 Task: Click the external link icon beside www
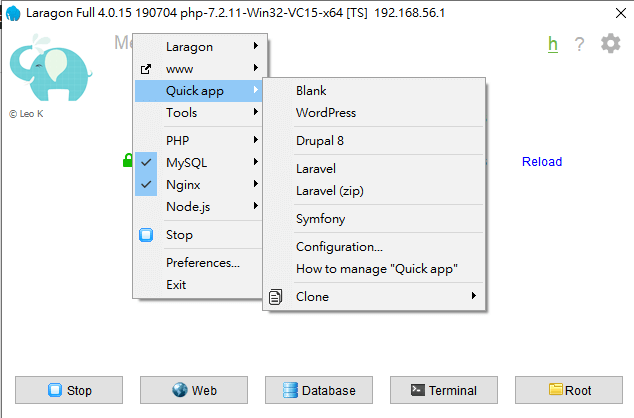tap(146, 69)
